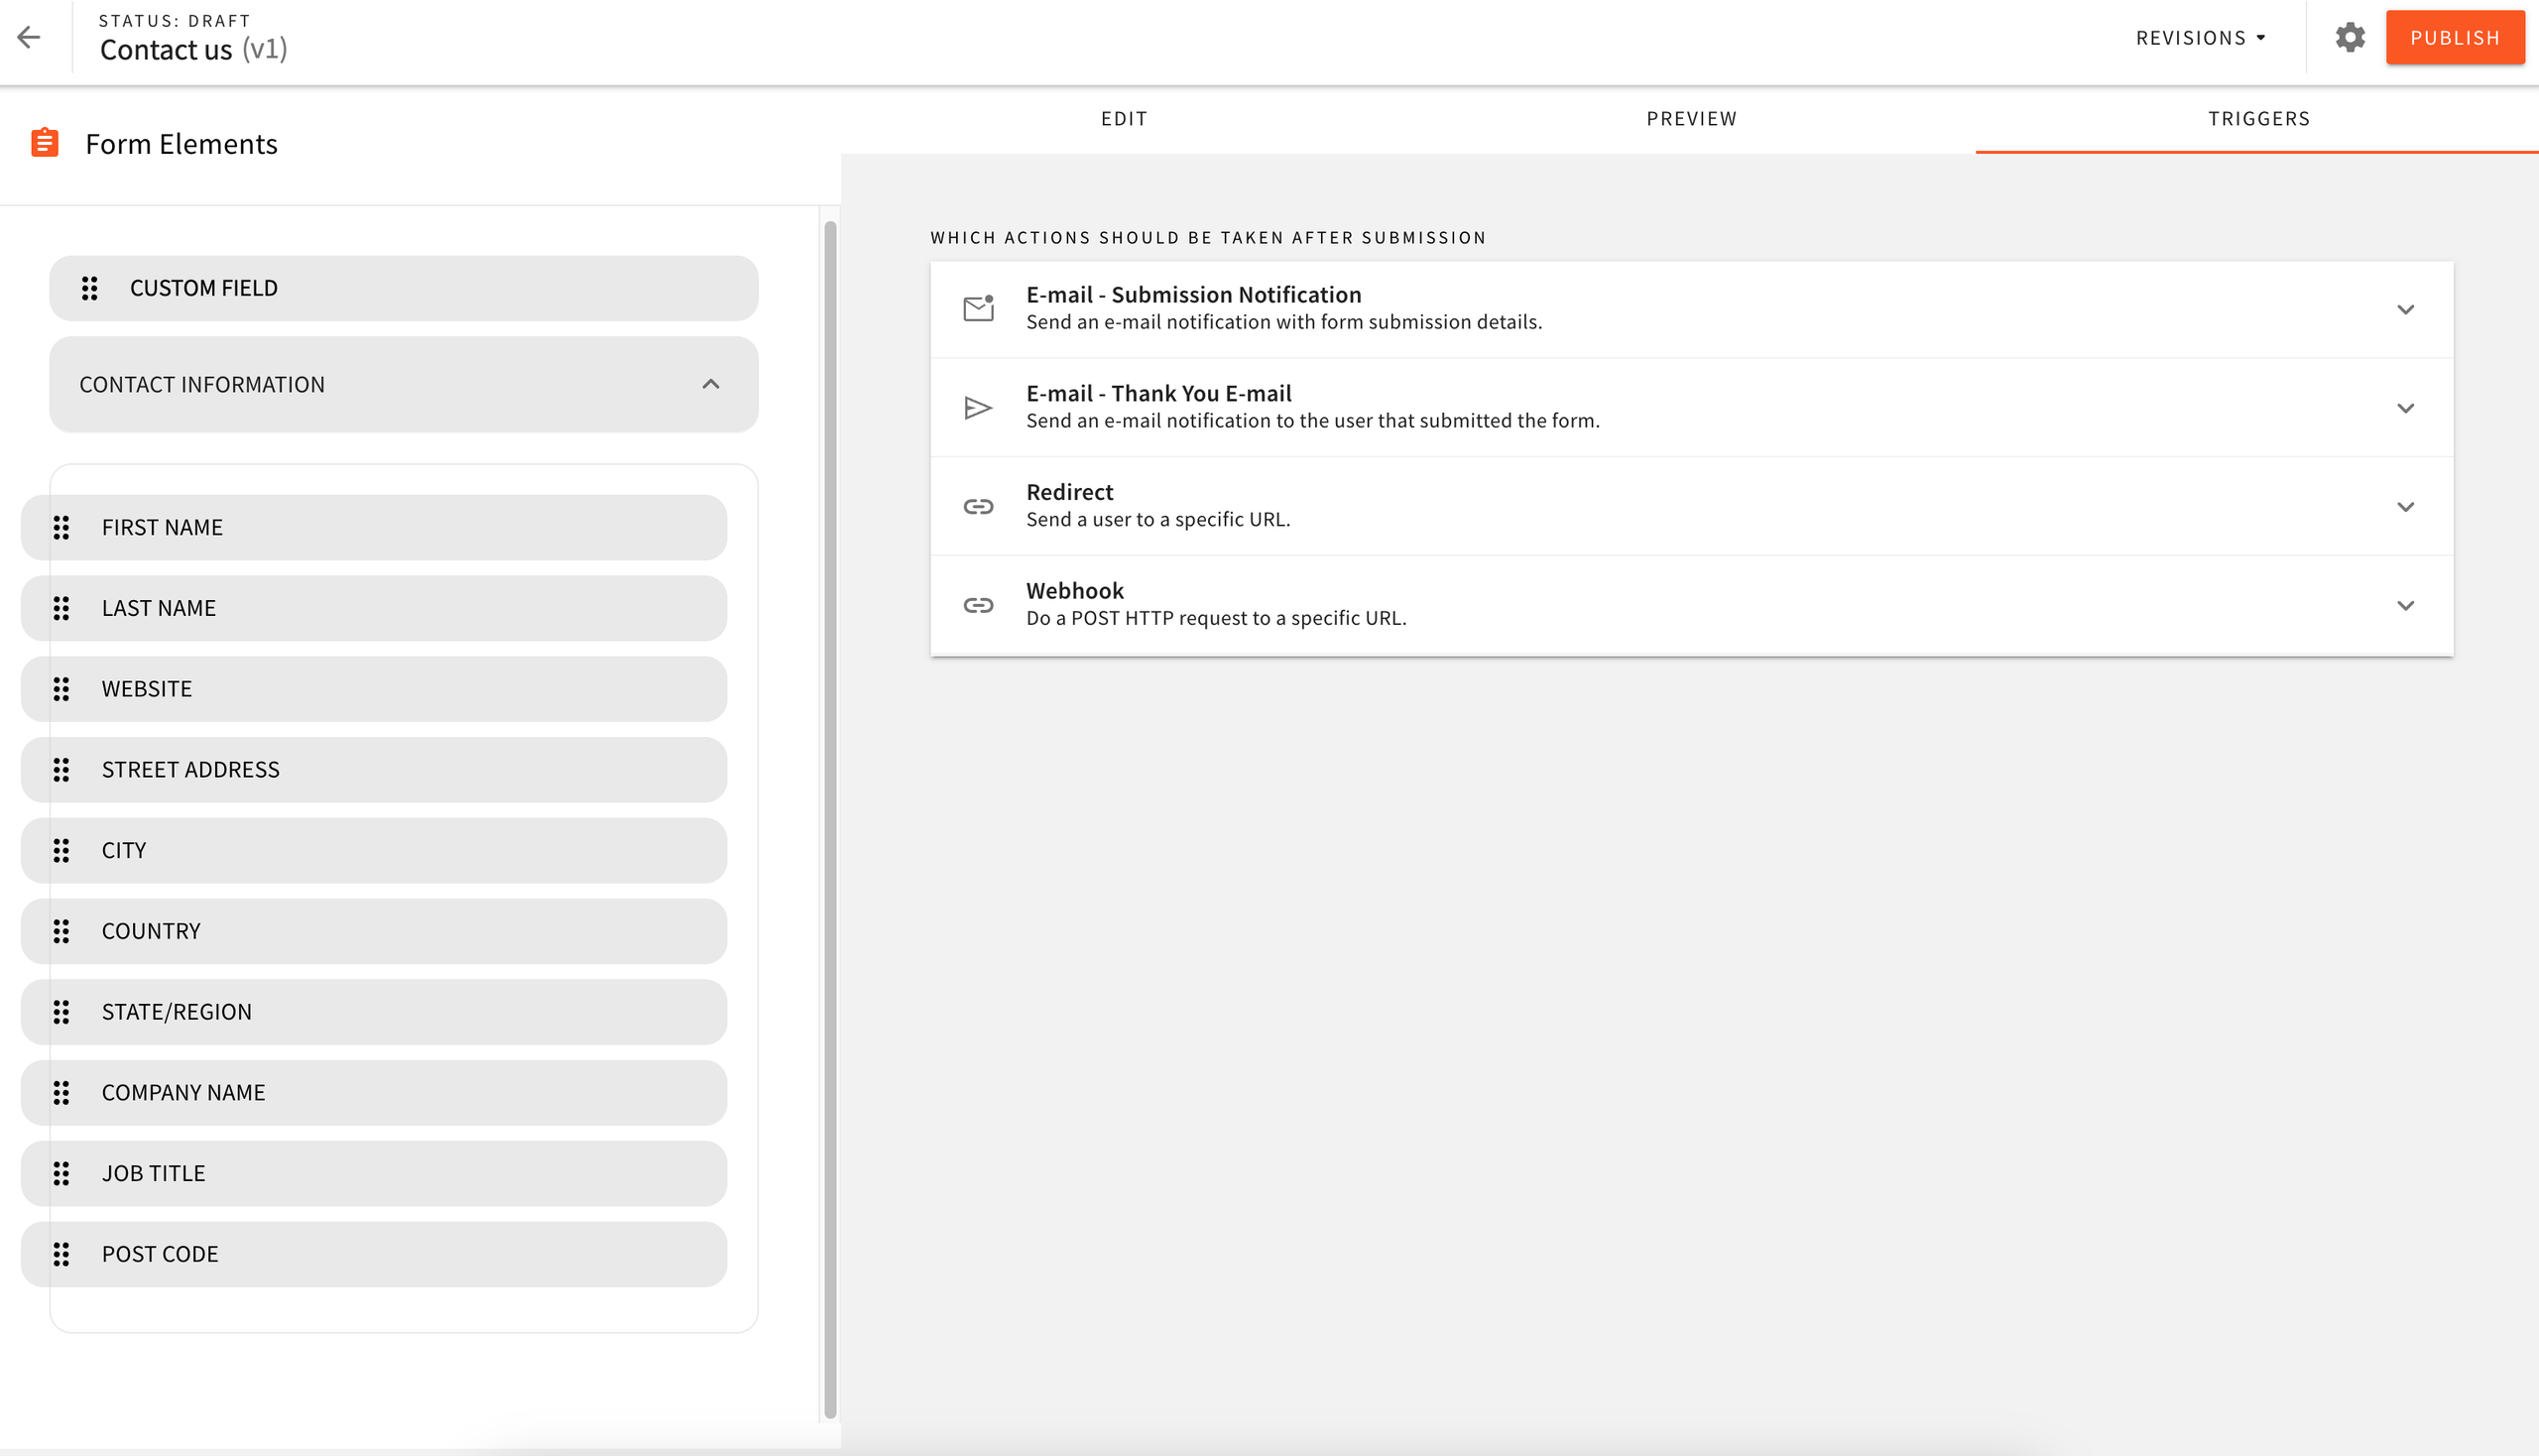
Task: Open the Revisions dropdown
Action: [x=2200, y=38]
